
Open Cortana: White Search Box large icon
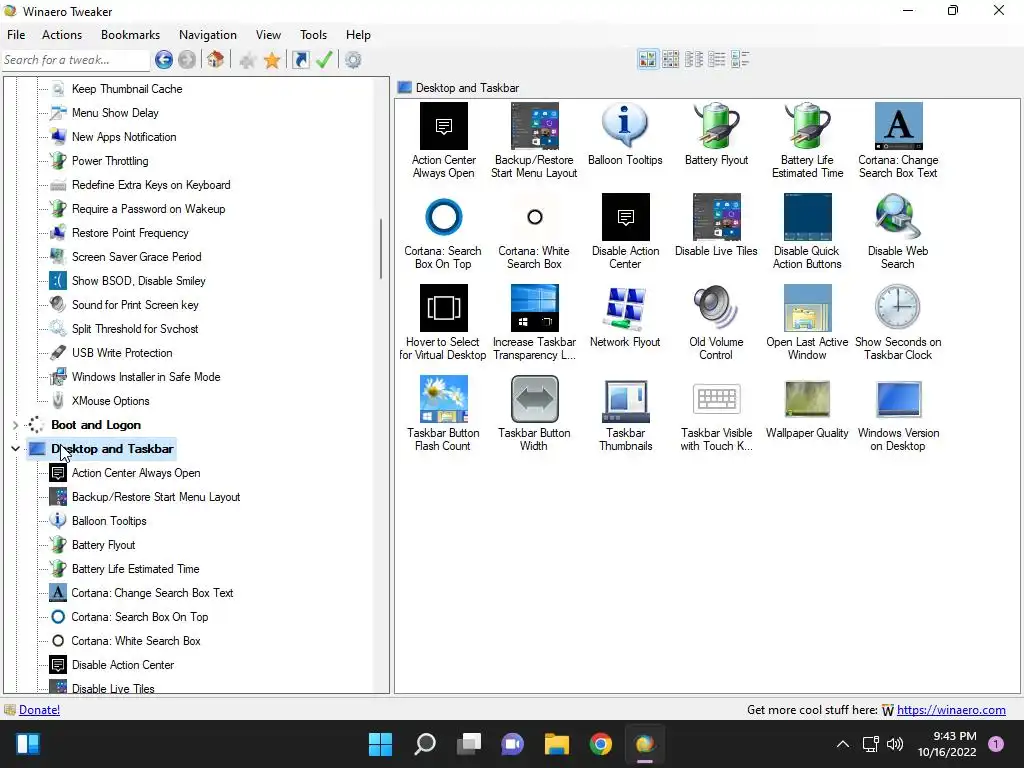534,217
